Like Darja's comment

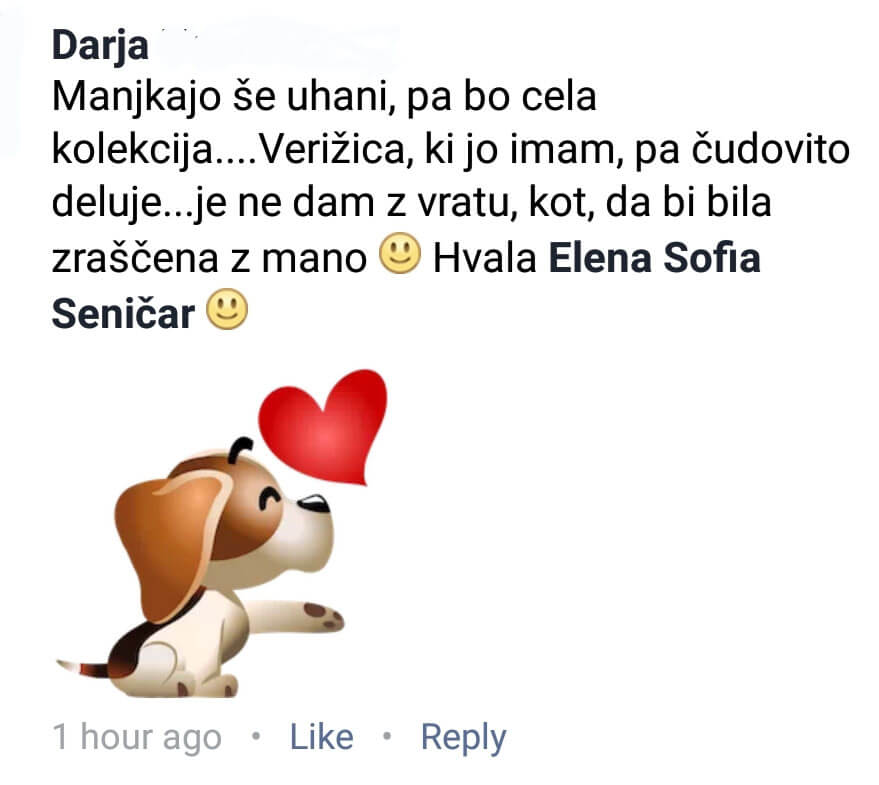coord(321,737)
